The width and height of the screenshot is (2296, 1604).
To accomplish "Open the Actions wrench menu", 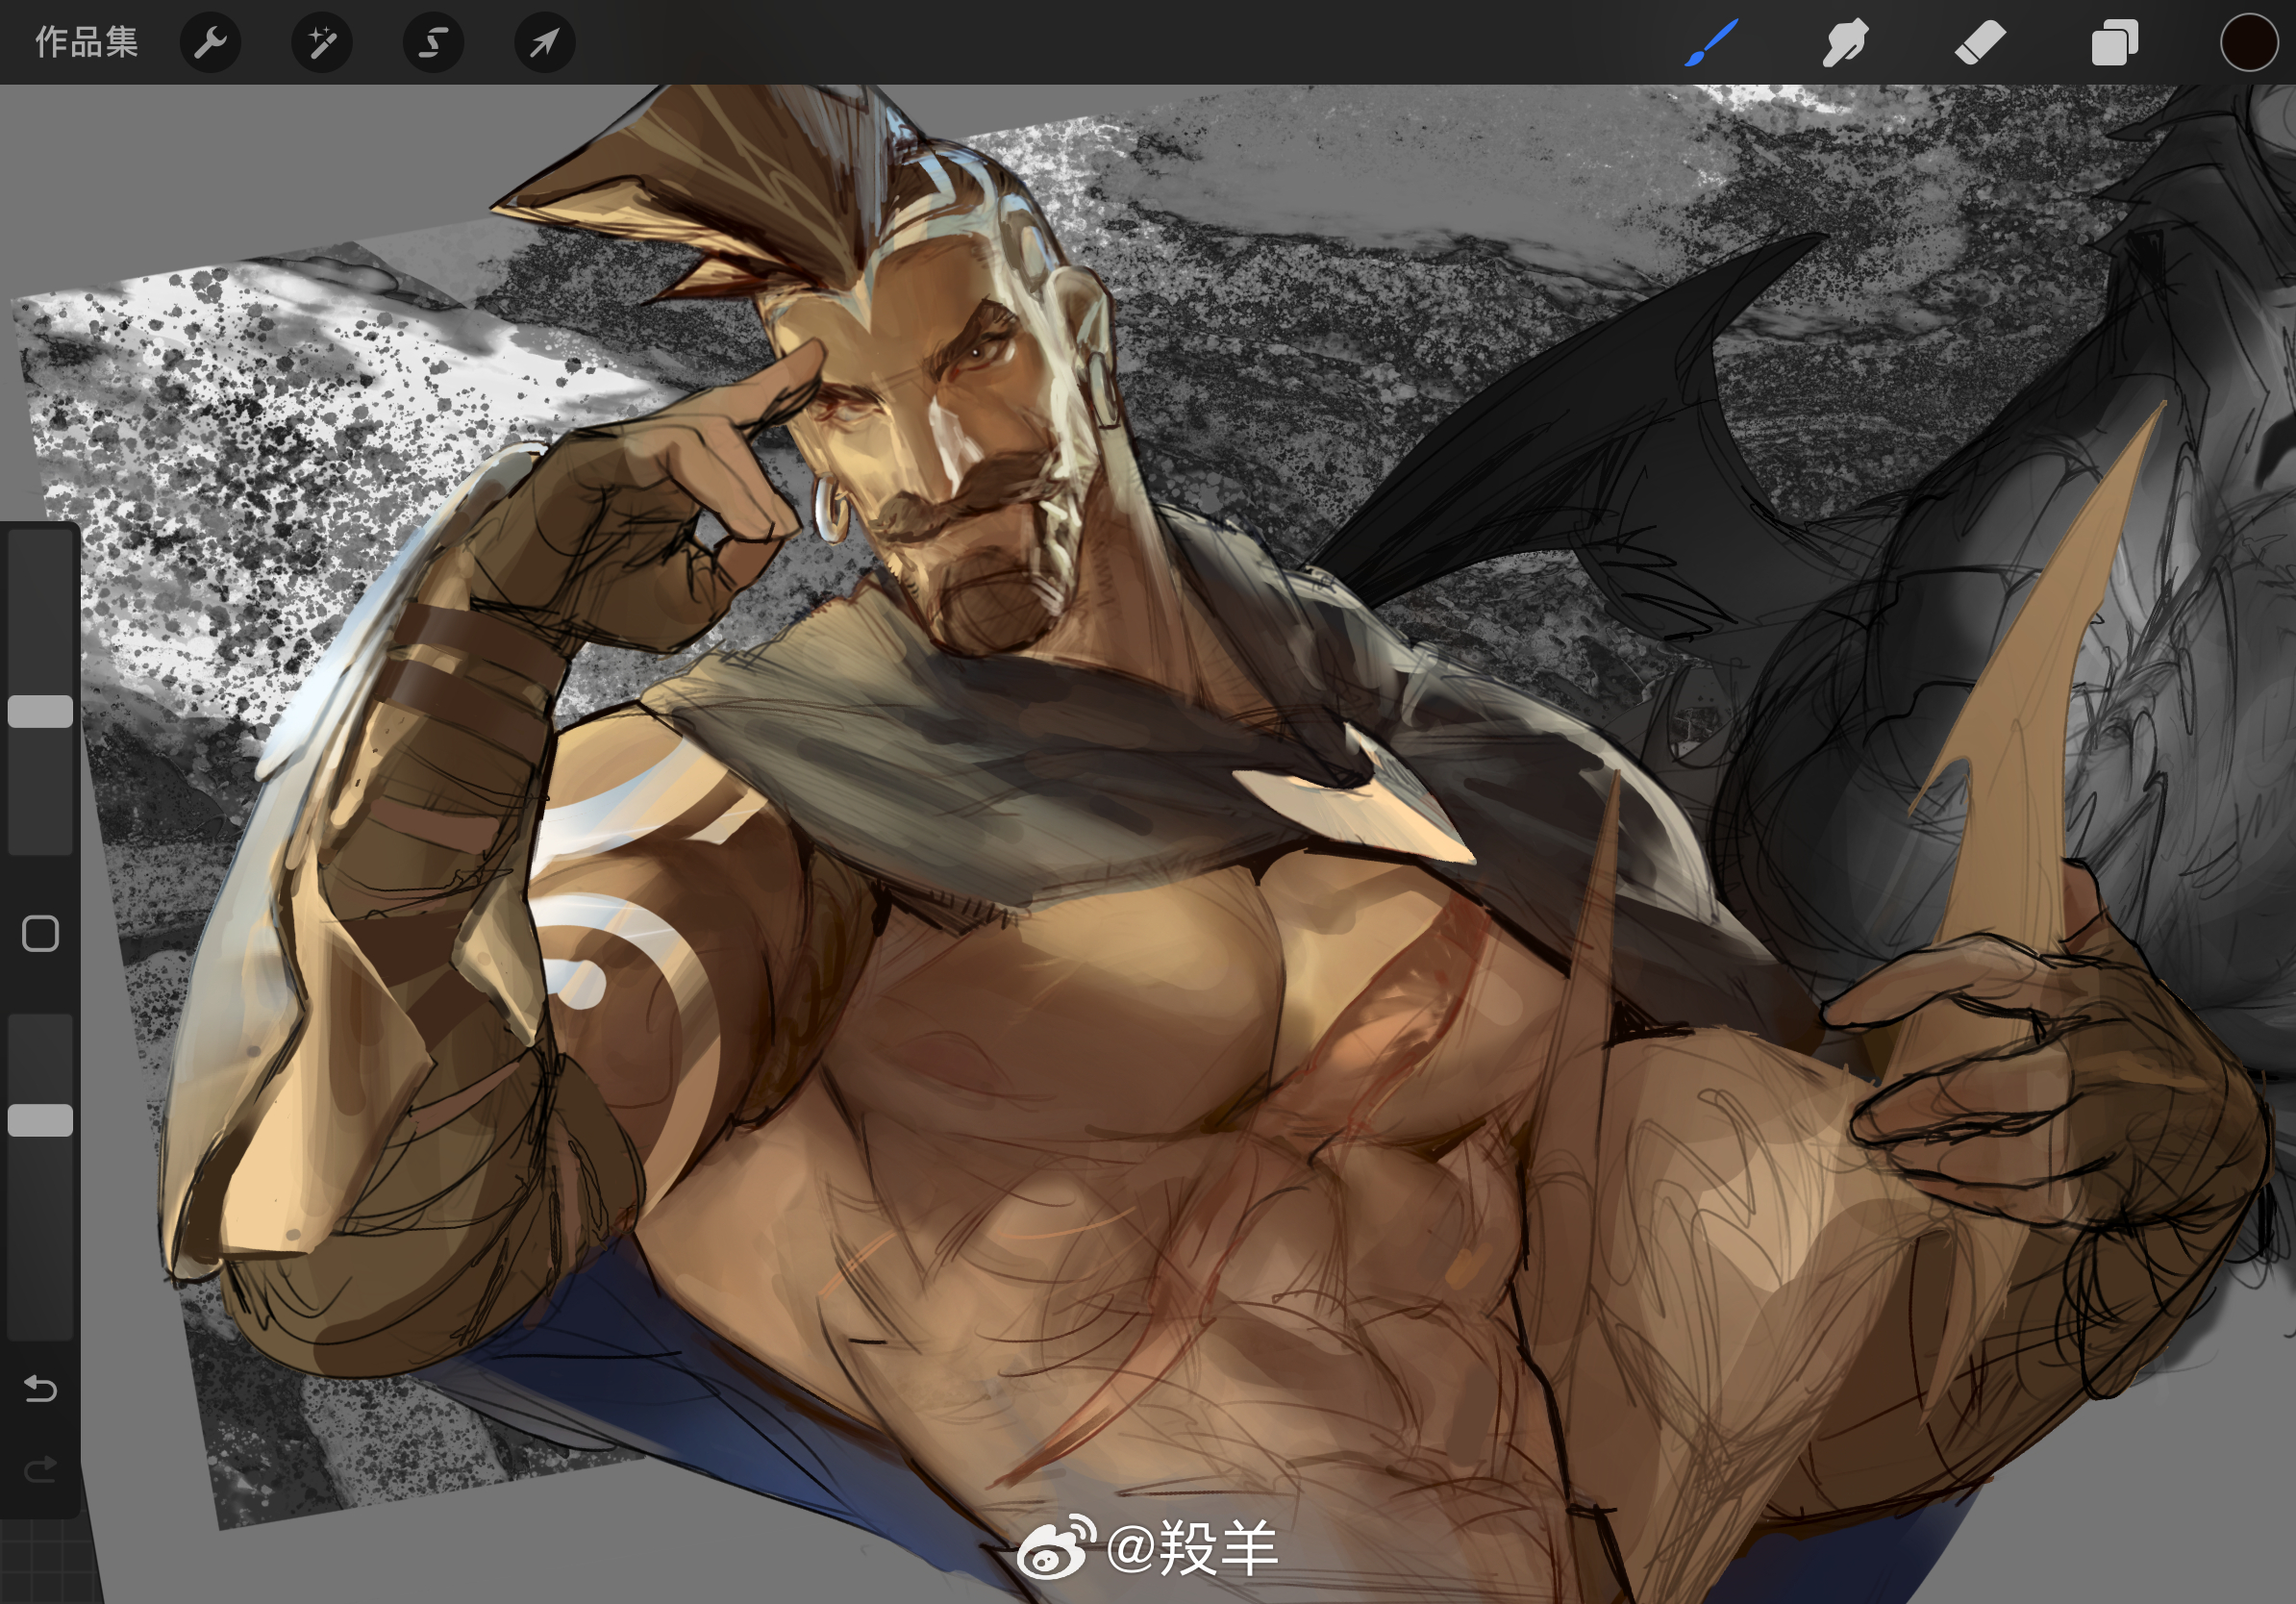I will 210,42.
